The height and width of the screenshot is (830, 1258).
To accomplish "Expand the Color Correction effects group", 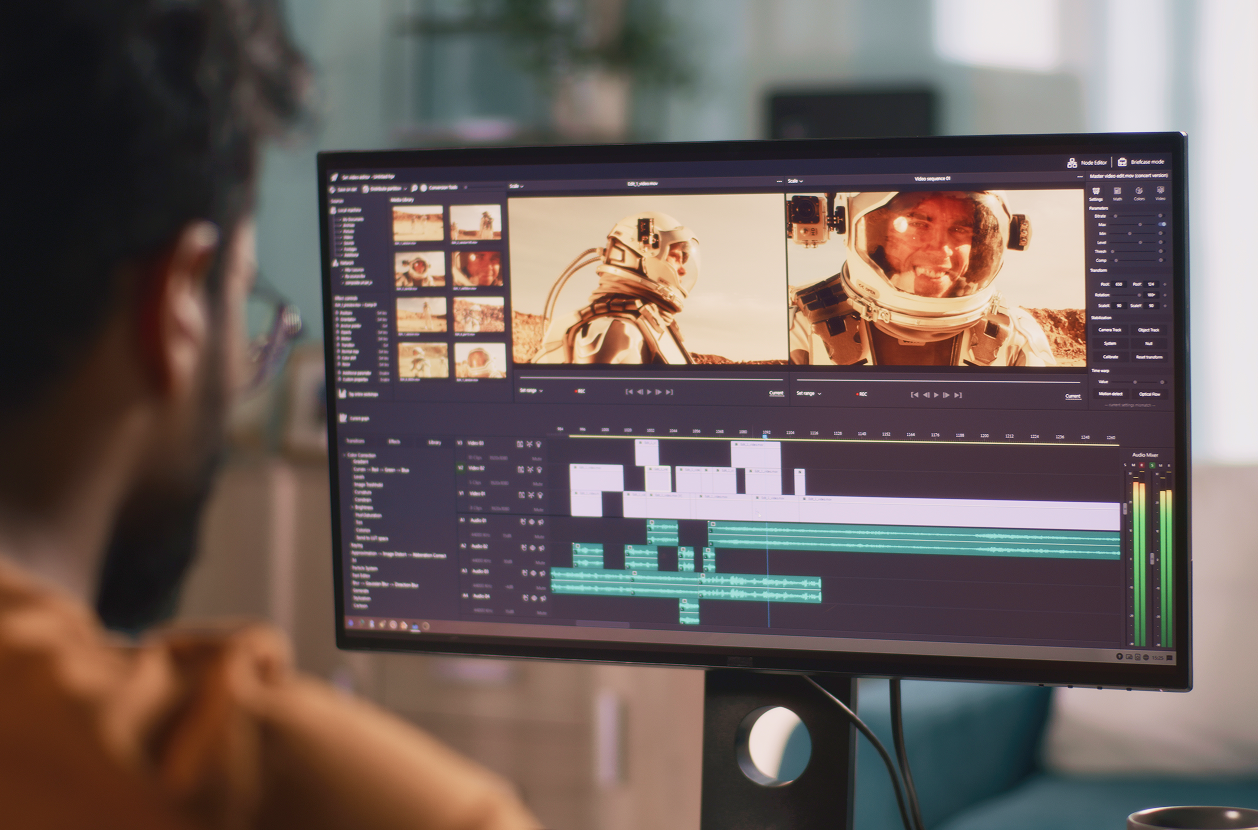I will (x=347, y=455).
